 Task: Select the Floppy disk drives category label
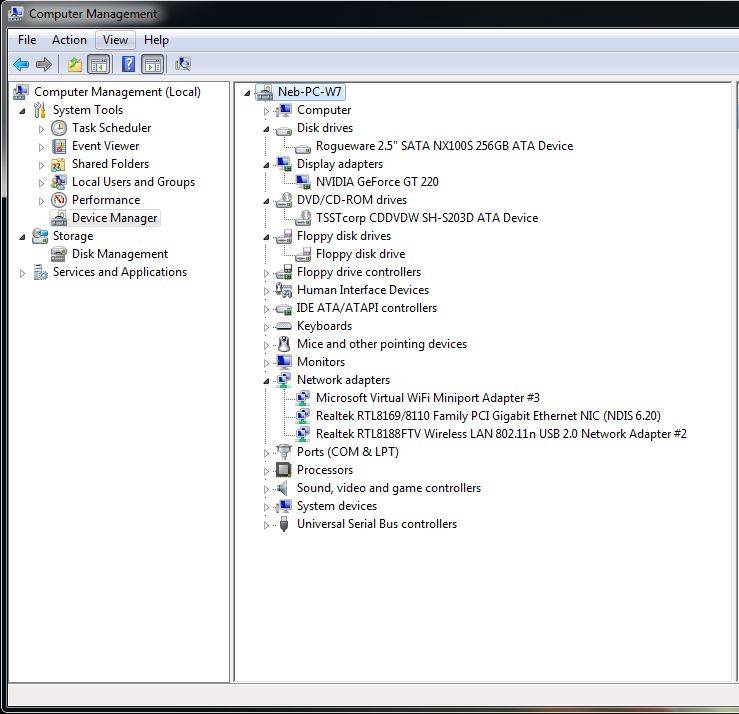pyautogui.click(x=344, y=236)
